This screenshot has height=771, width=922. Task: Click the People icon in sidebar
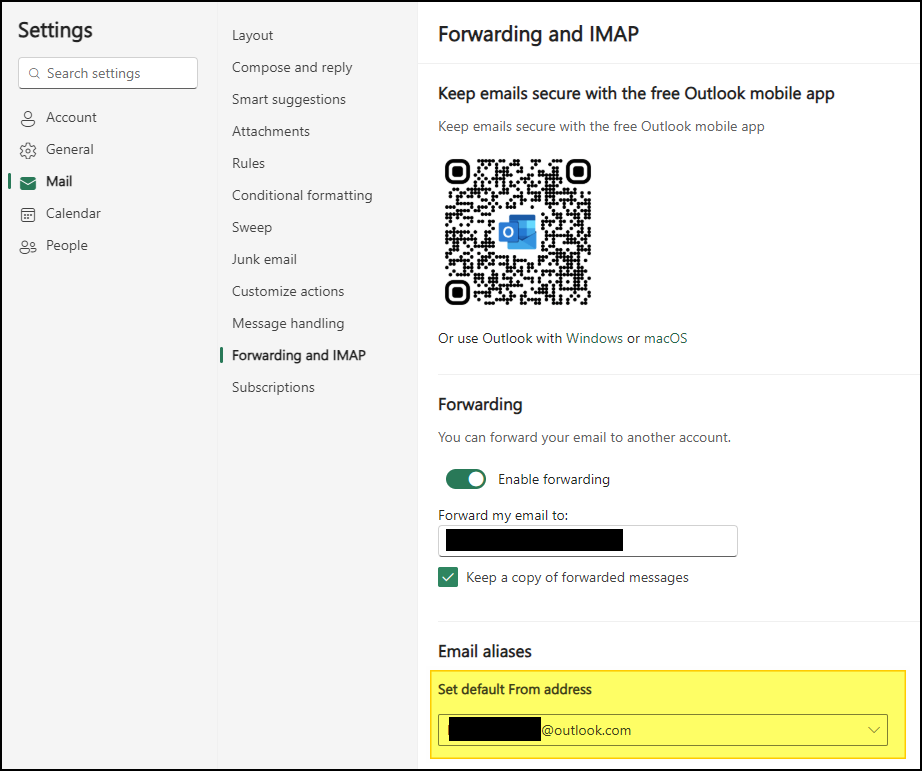point(28,246)
